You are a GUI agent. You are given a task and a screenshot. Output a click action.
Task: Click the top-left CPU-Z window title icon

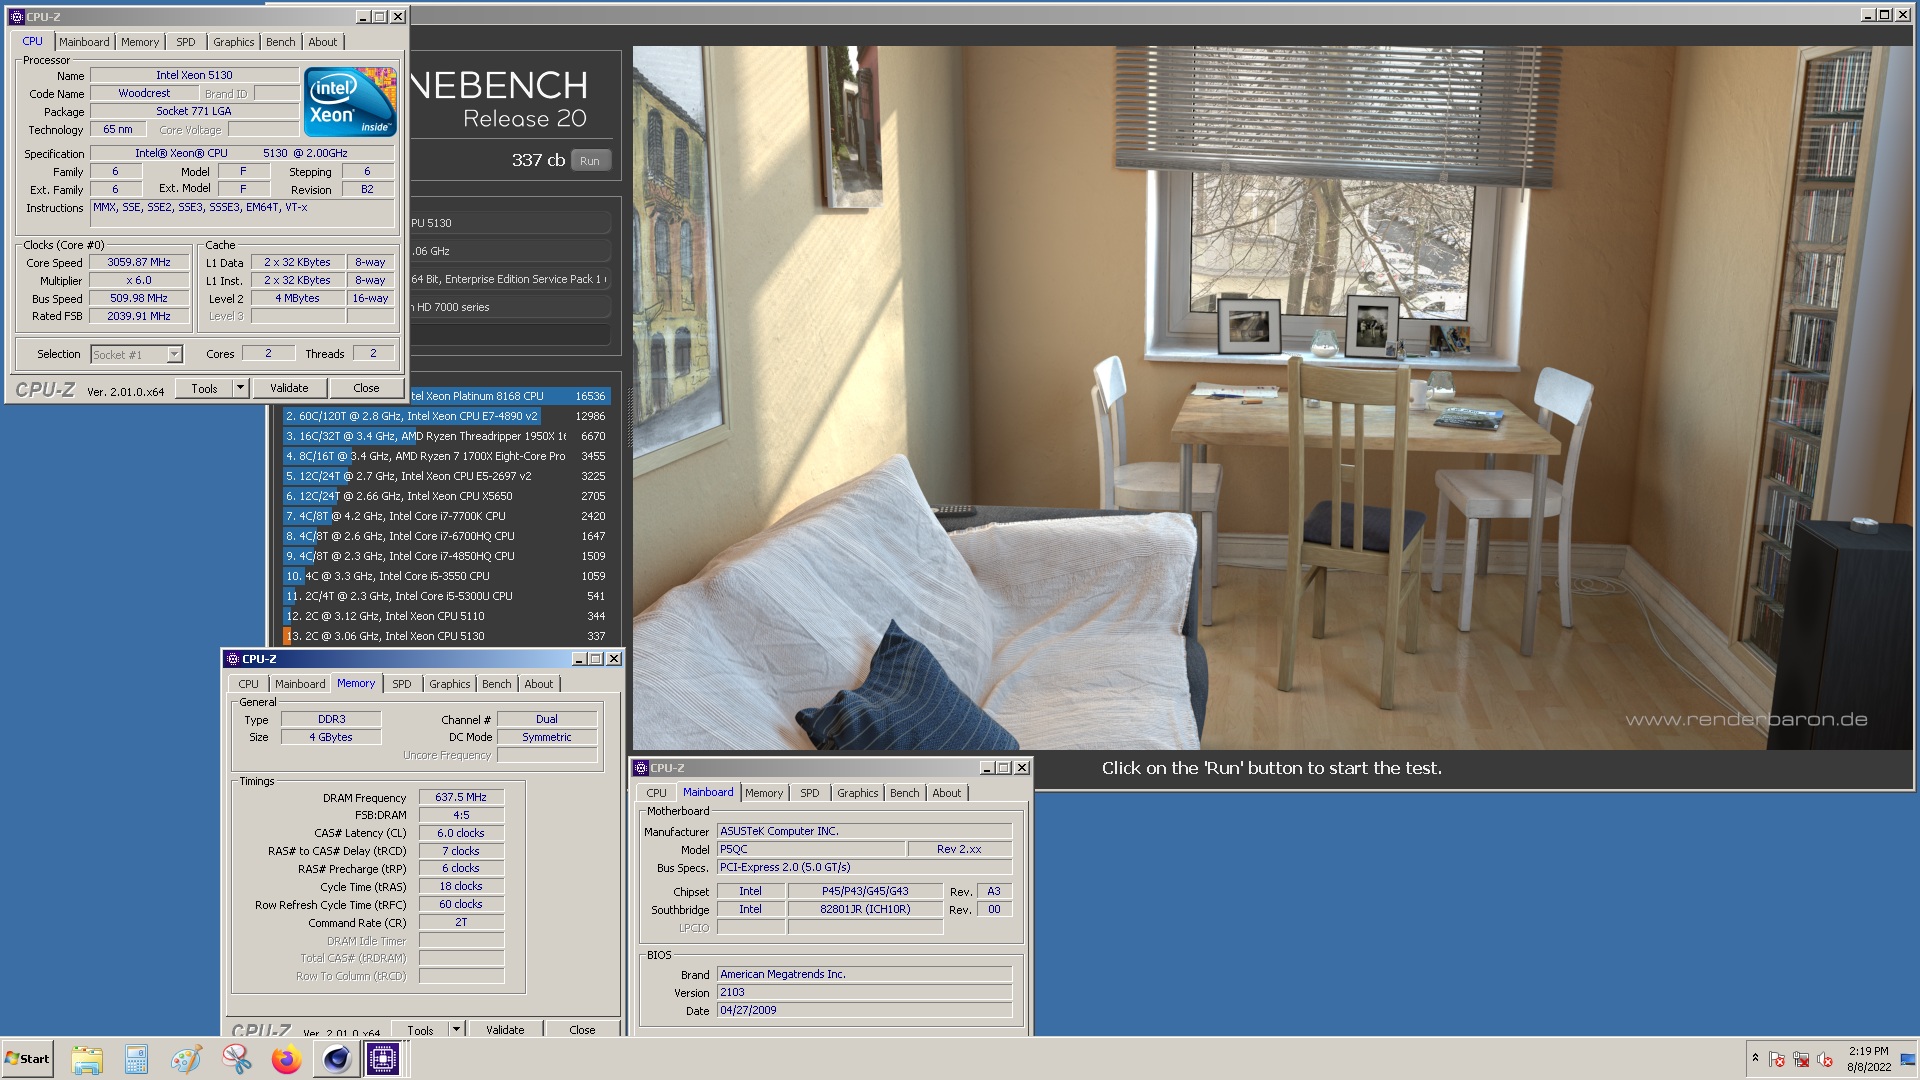point(16,17)
